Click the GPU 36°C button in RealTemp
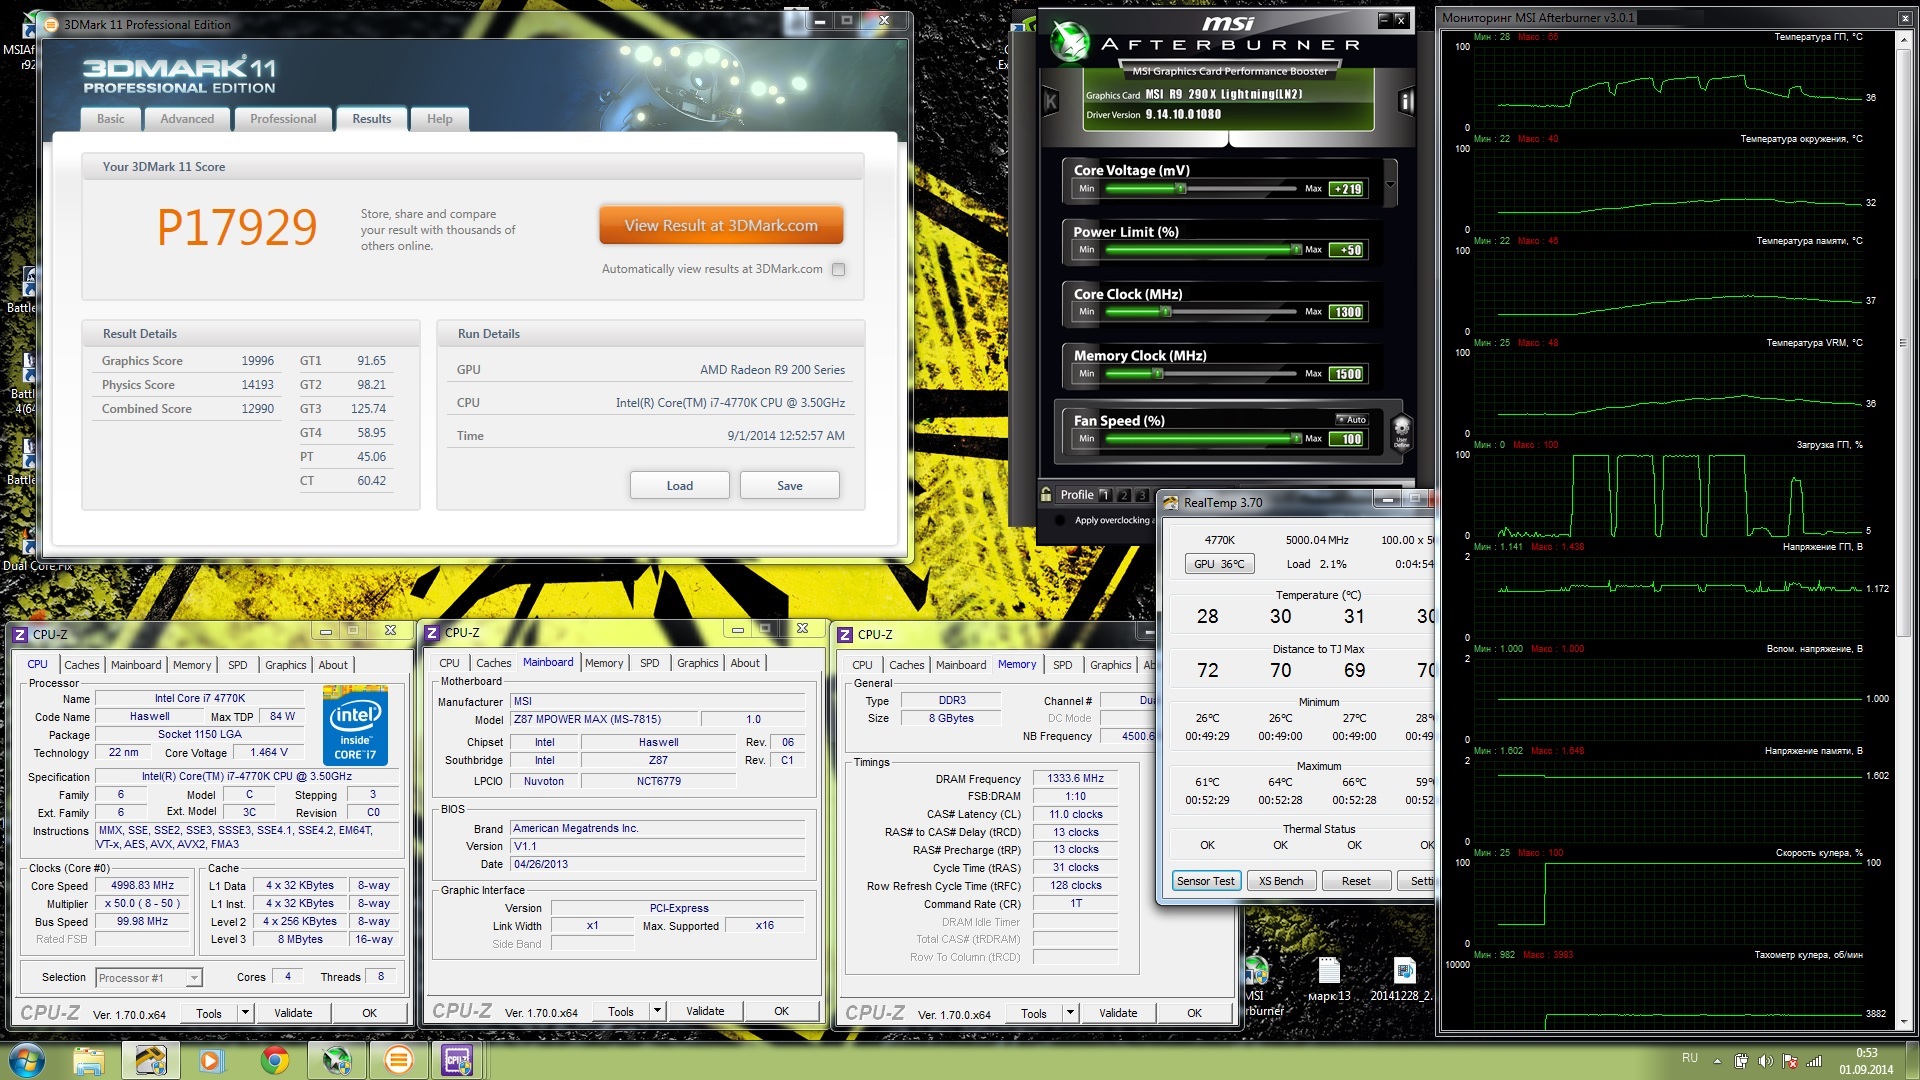 coord(1219,564)
